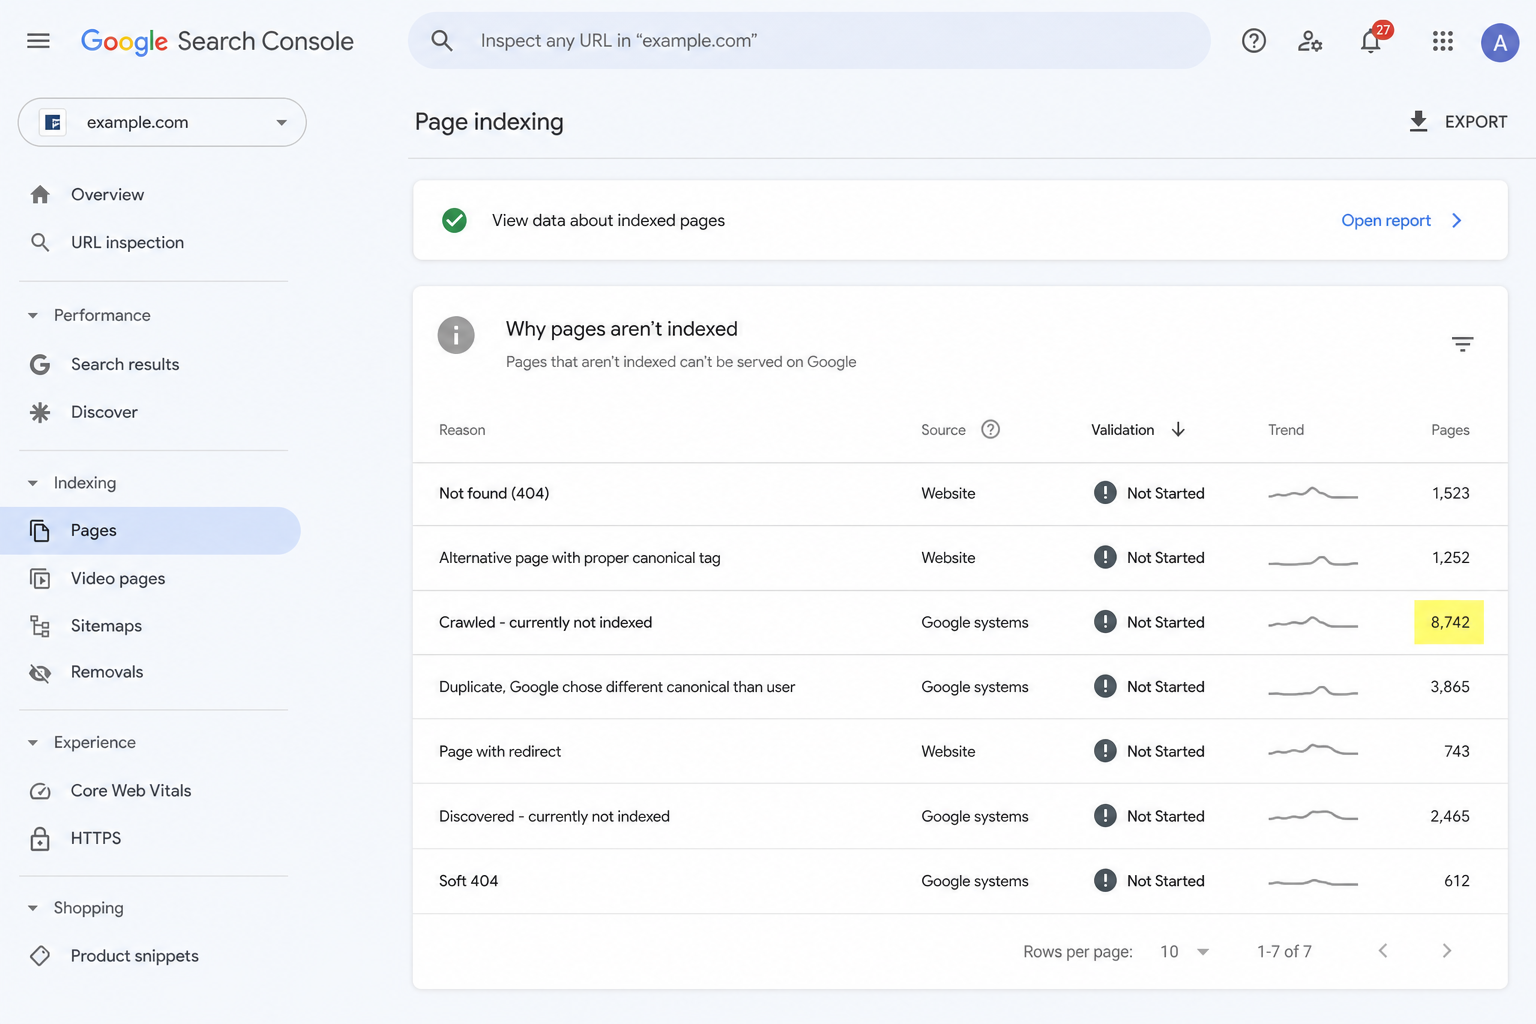Collapse the Shopping section
Image resolution: width=1536 pixels, height=1024 pixels.
(33, 908)
